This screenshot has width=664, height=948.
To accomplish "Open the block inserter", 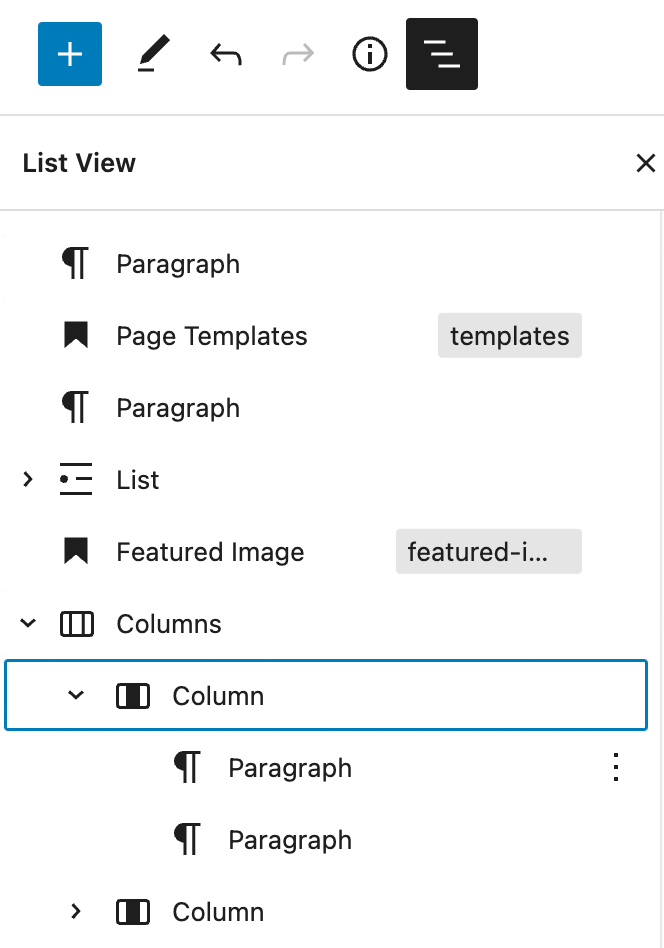I will [x=69, y=54].
